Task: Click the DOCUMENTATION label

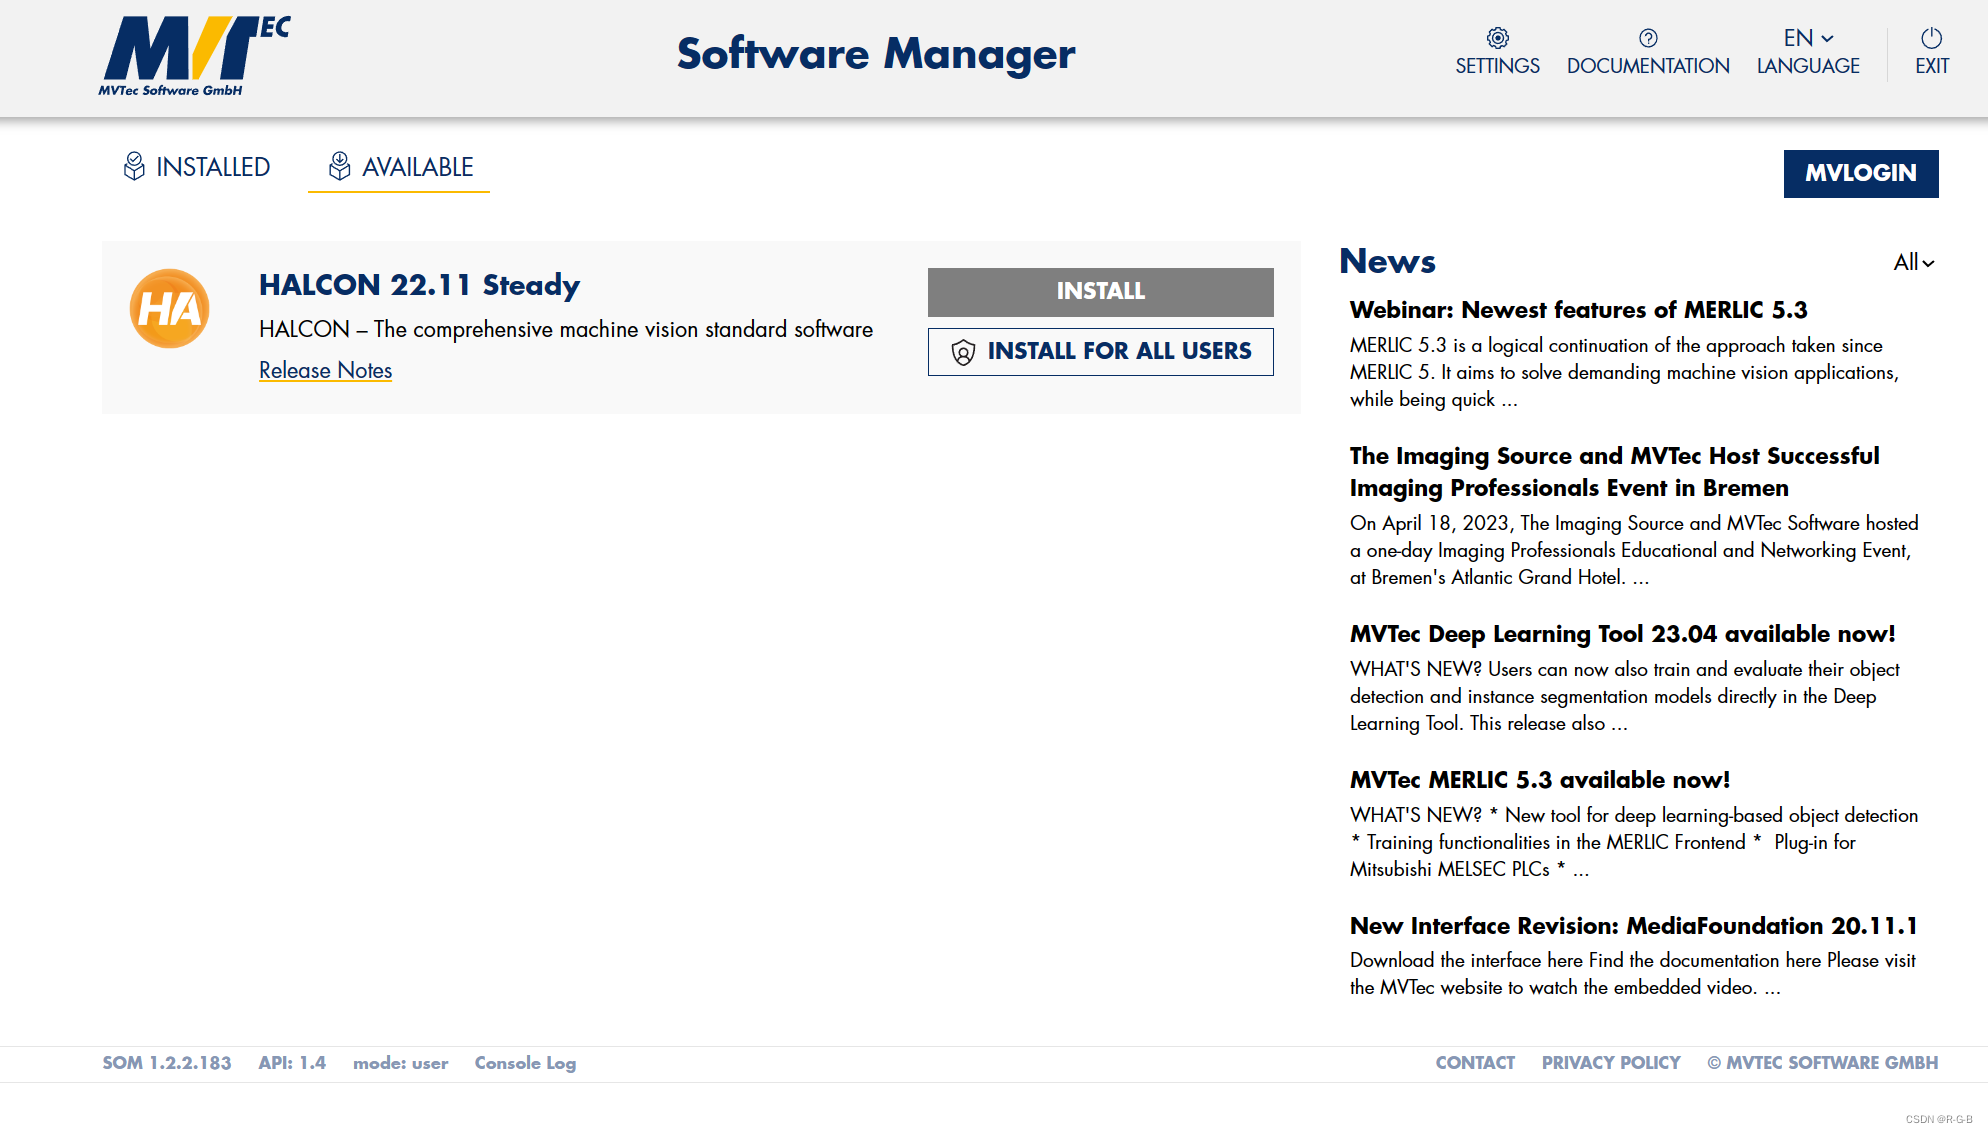Action: click(1648, 66)
